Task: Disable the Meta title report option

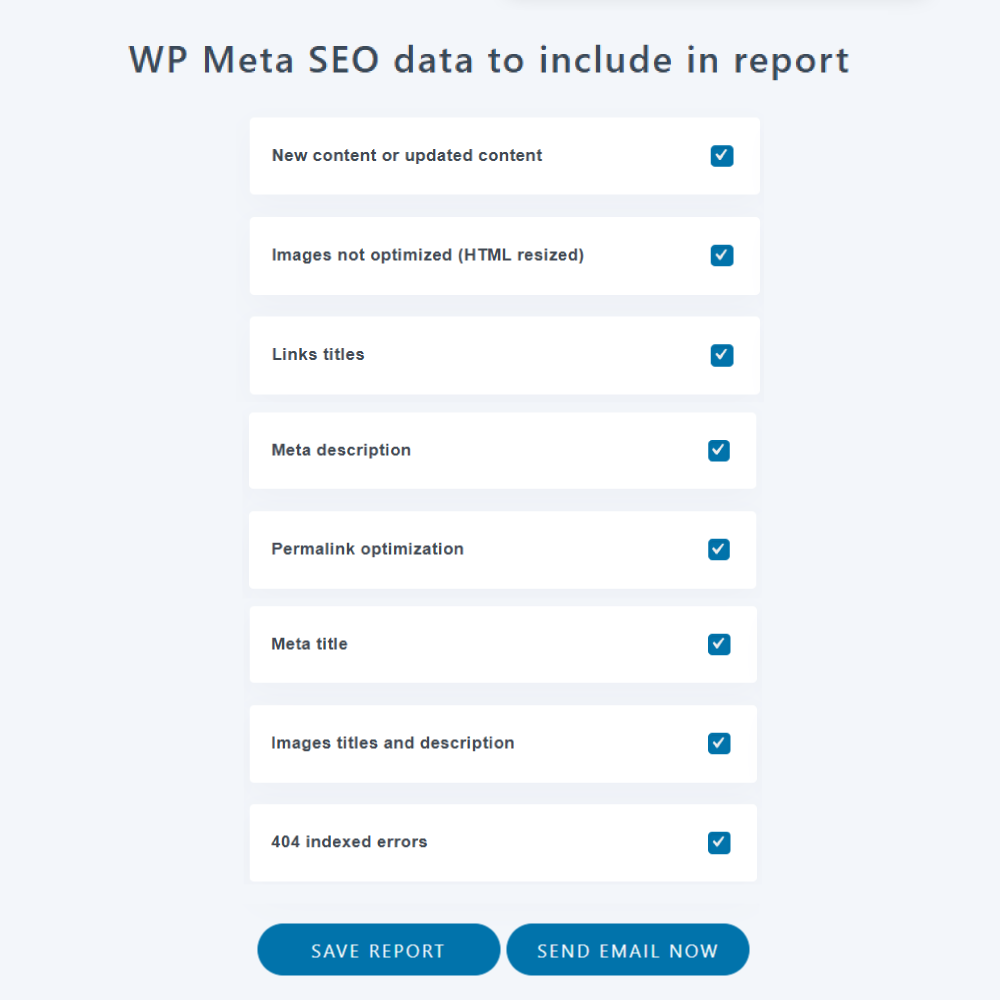Action: pyautogui.click(x=719, y=644)
